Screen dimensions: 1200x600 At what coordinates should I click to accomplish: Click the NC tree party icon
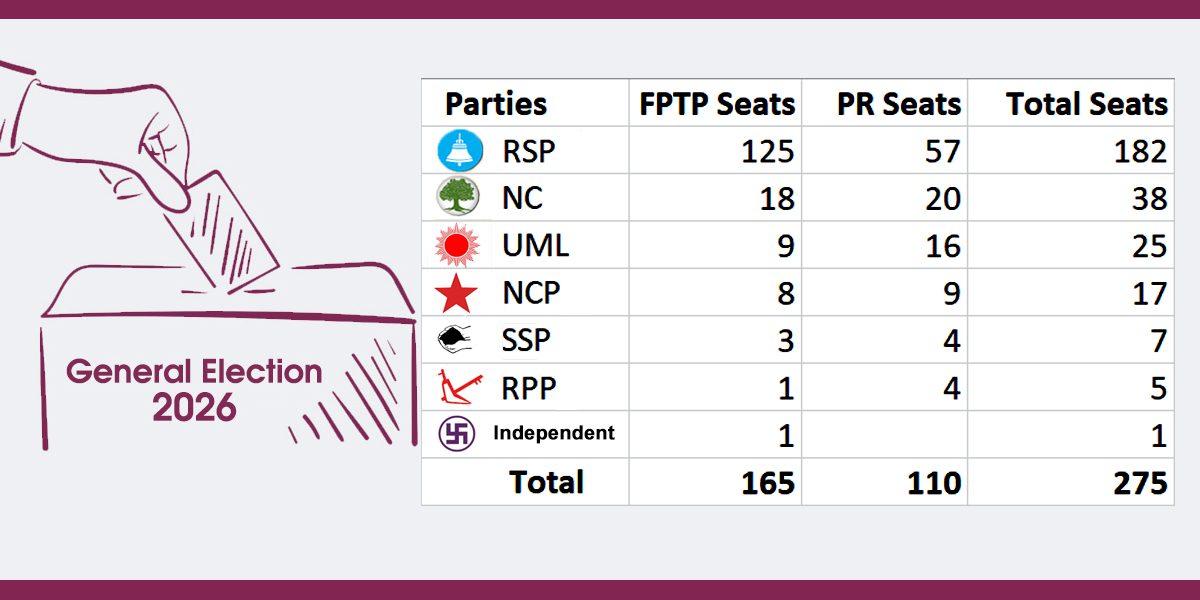pyautogui.click(x=458, y=197)
